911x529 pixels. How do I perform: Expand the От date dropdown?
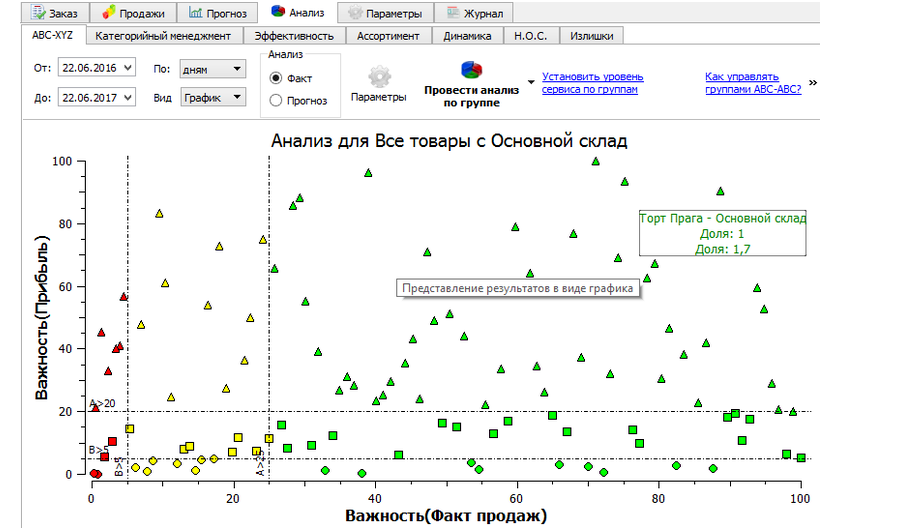[128, 68]
